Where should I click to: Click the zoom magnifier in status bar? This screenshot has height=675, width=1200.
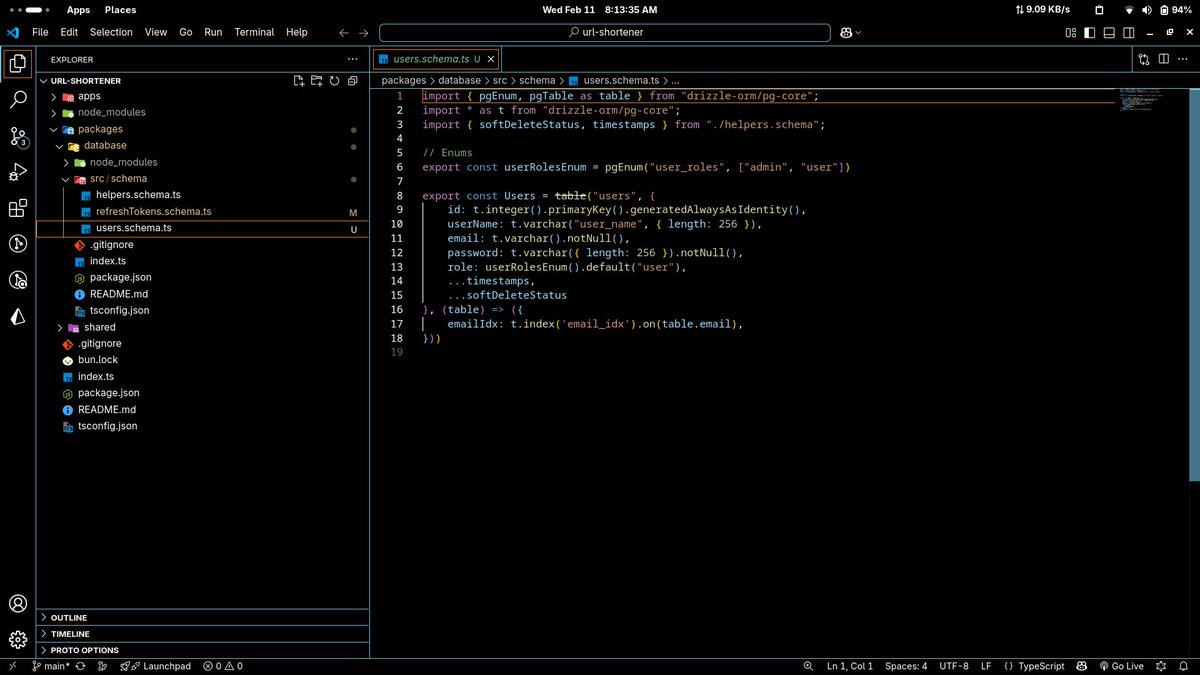[808, 666]
